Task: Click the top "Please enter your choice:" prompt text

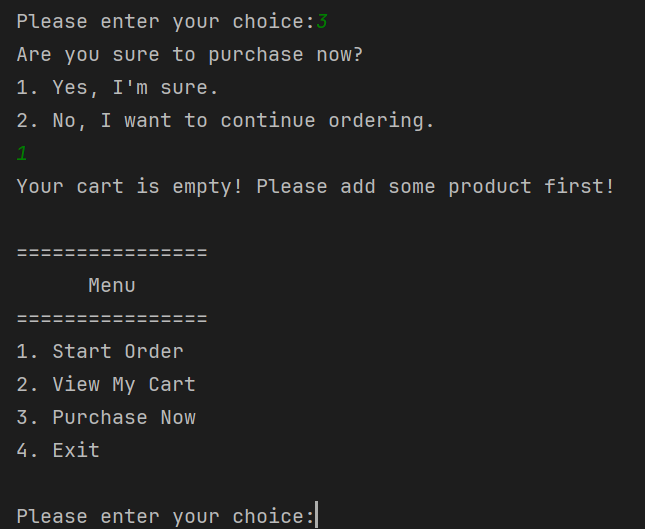Action: [x=165, y=22]
